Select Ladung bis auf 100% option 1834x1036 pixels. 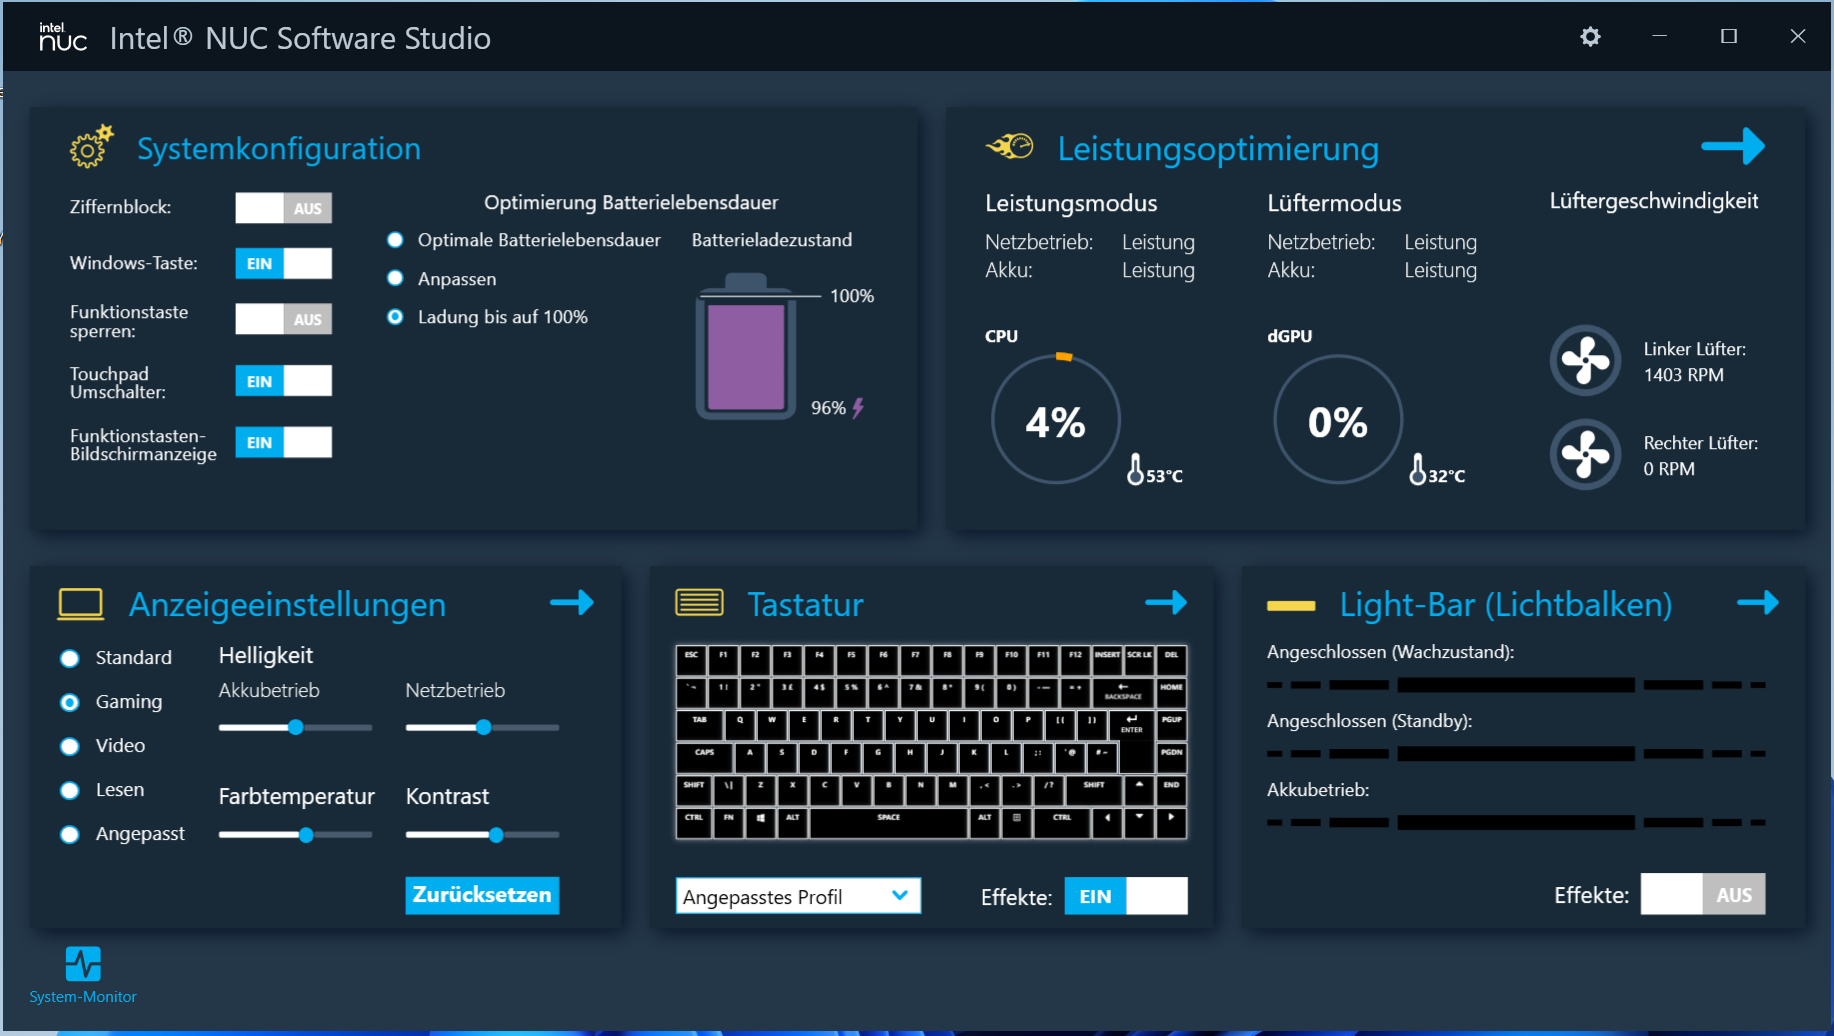395,317
